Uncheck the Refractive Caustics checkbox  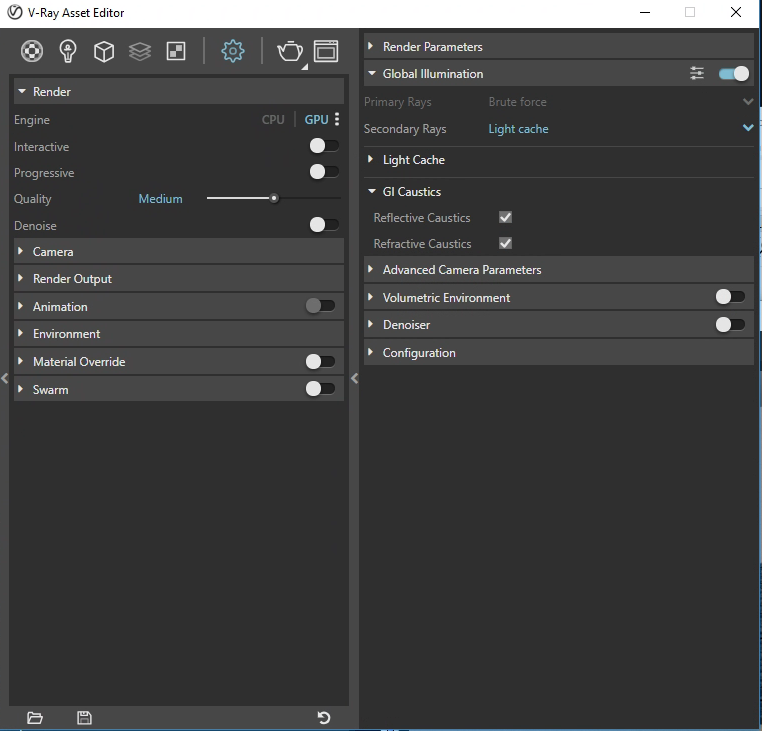click(x=505, y=243)
